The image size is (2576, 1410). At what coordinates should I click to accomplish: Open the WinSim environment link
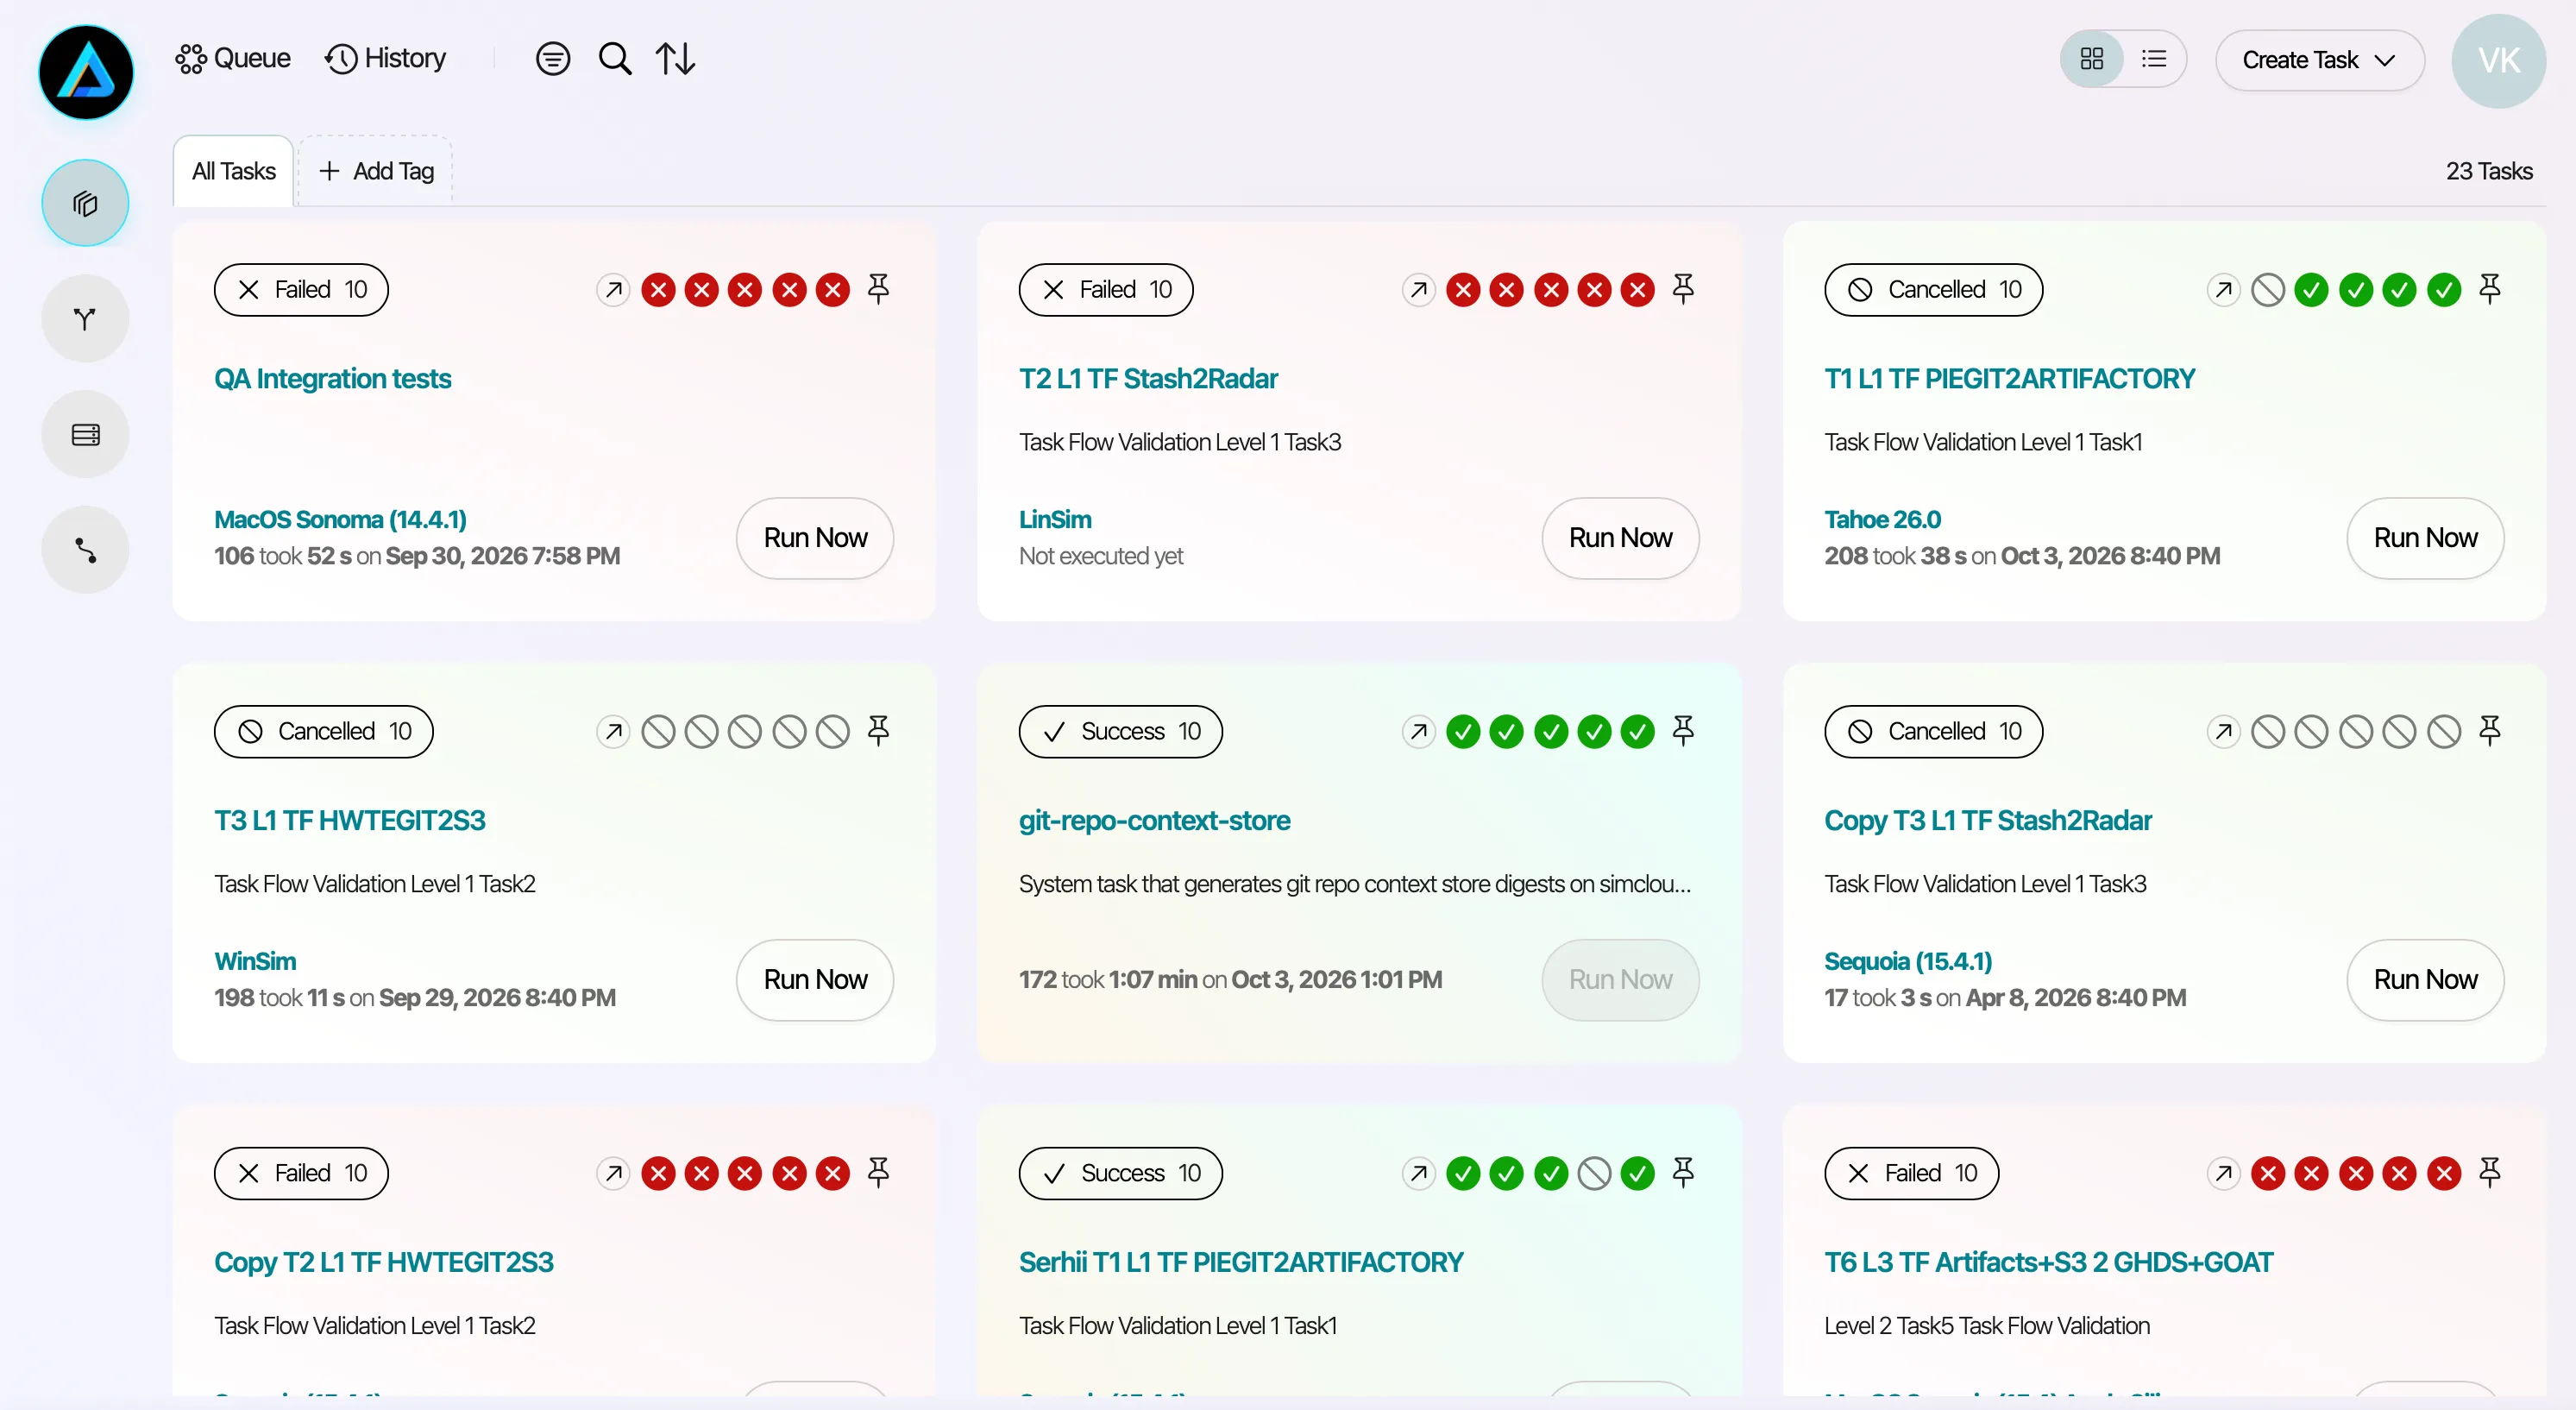pos(255,962)
